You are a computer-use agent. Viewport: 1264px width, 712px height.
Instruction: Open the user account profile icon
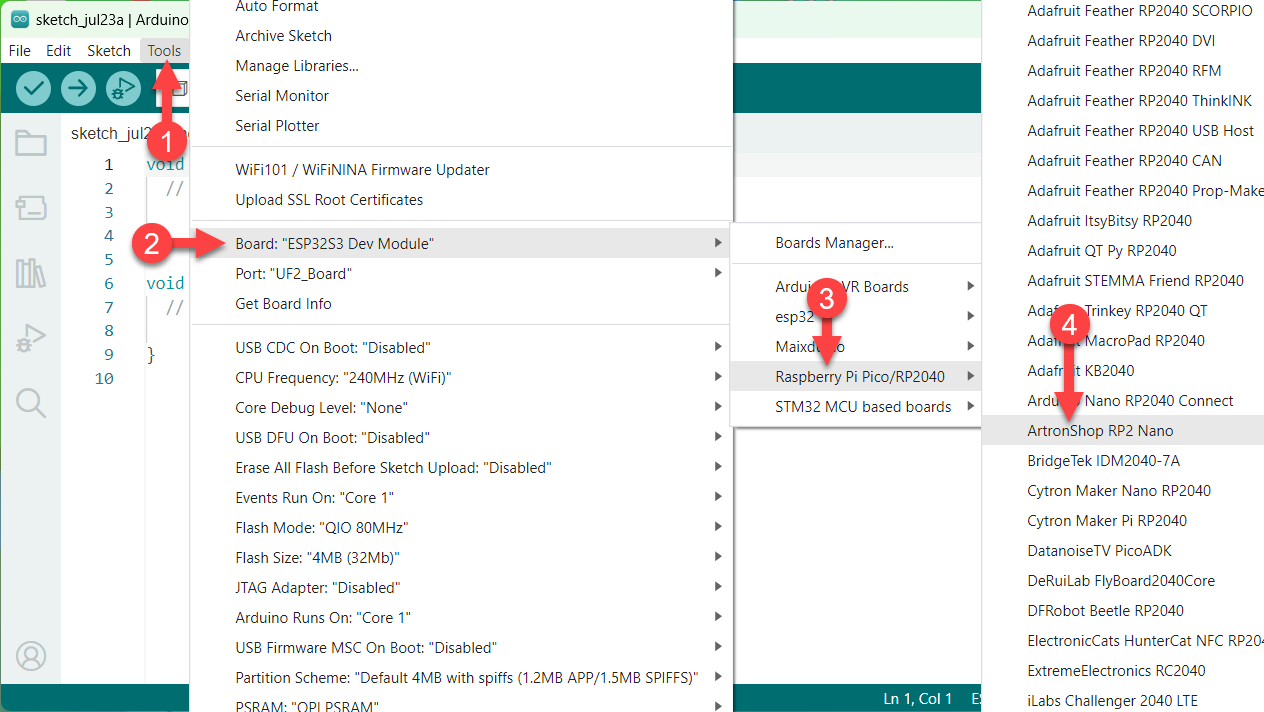tap(31, 656)
